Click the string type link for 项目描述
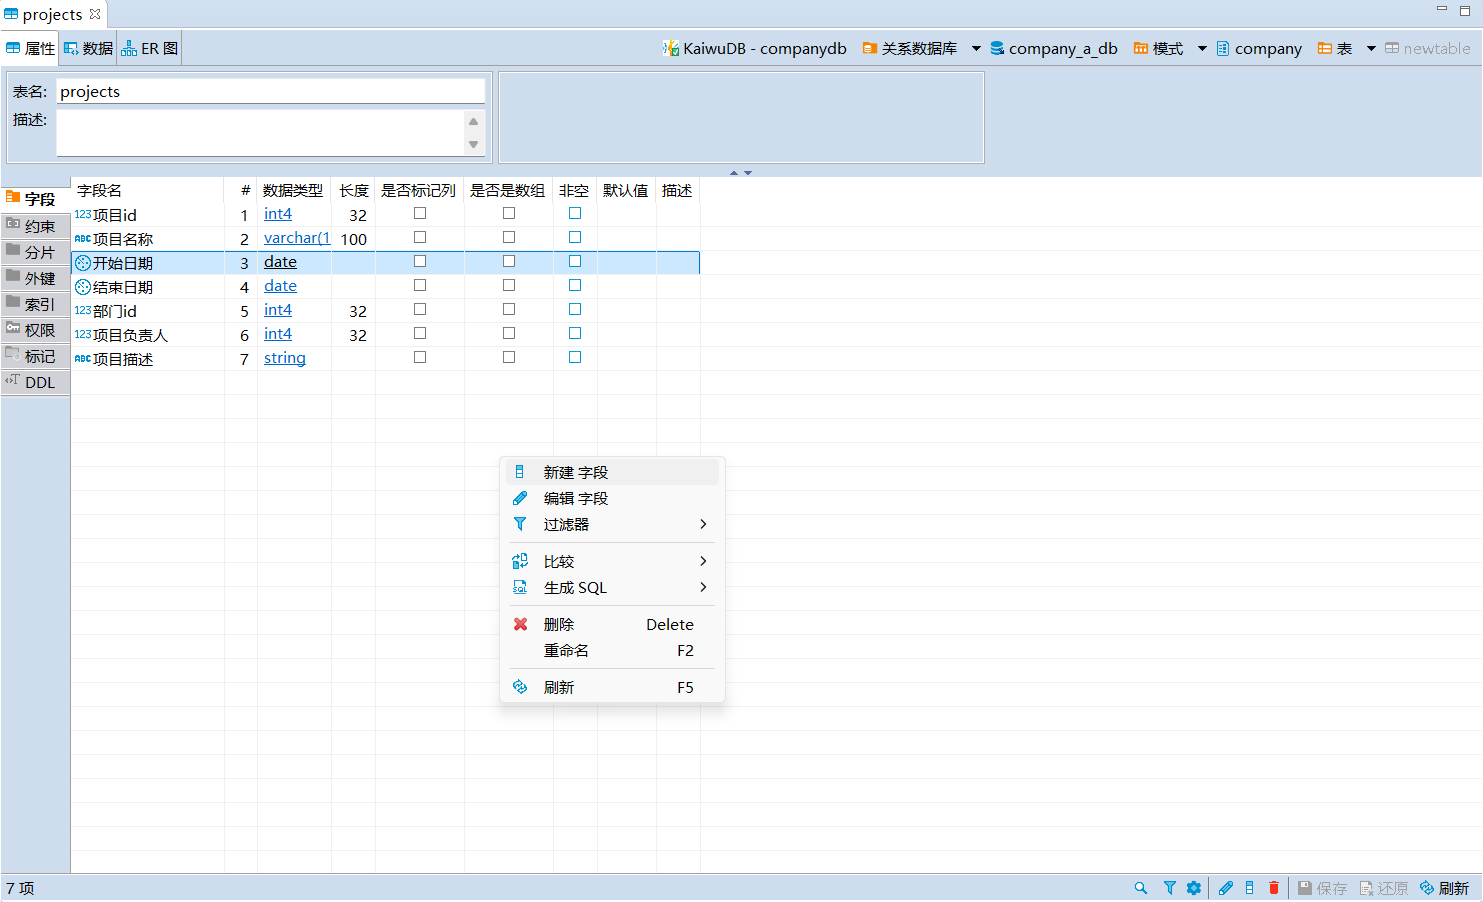The width and height of the screenshot is (1483, 902). (x=284, y=358)
